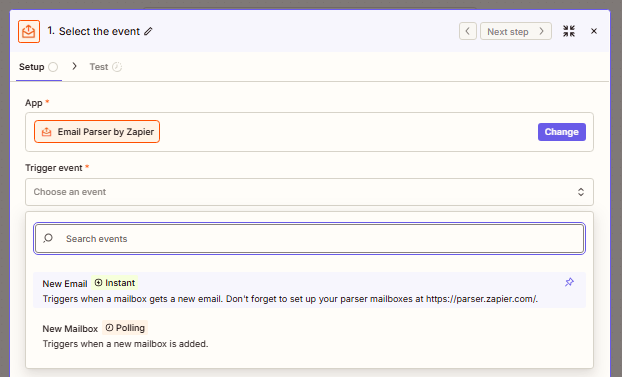Pin the New Email event
Viewport: 622px width, 377px height.
click(569, 282)
